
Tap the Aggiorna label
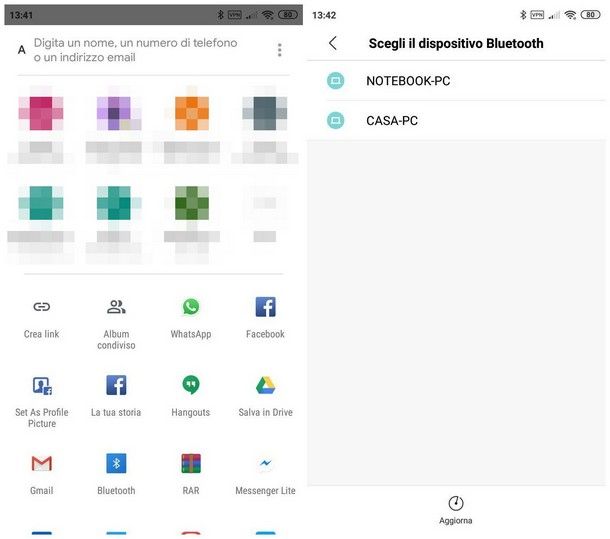click(x=456, y=520)
